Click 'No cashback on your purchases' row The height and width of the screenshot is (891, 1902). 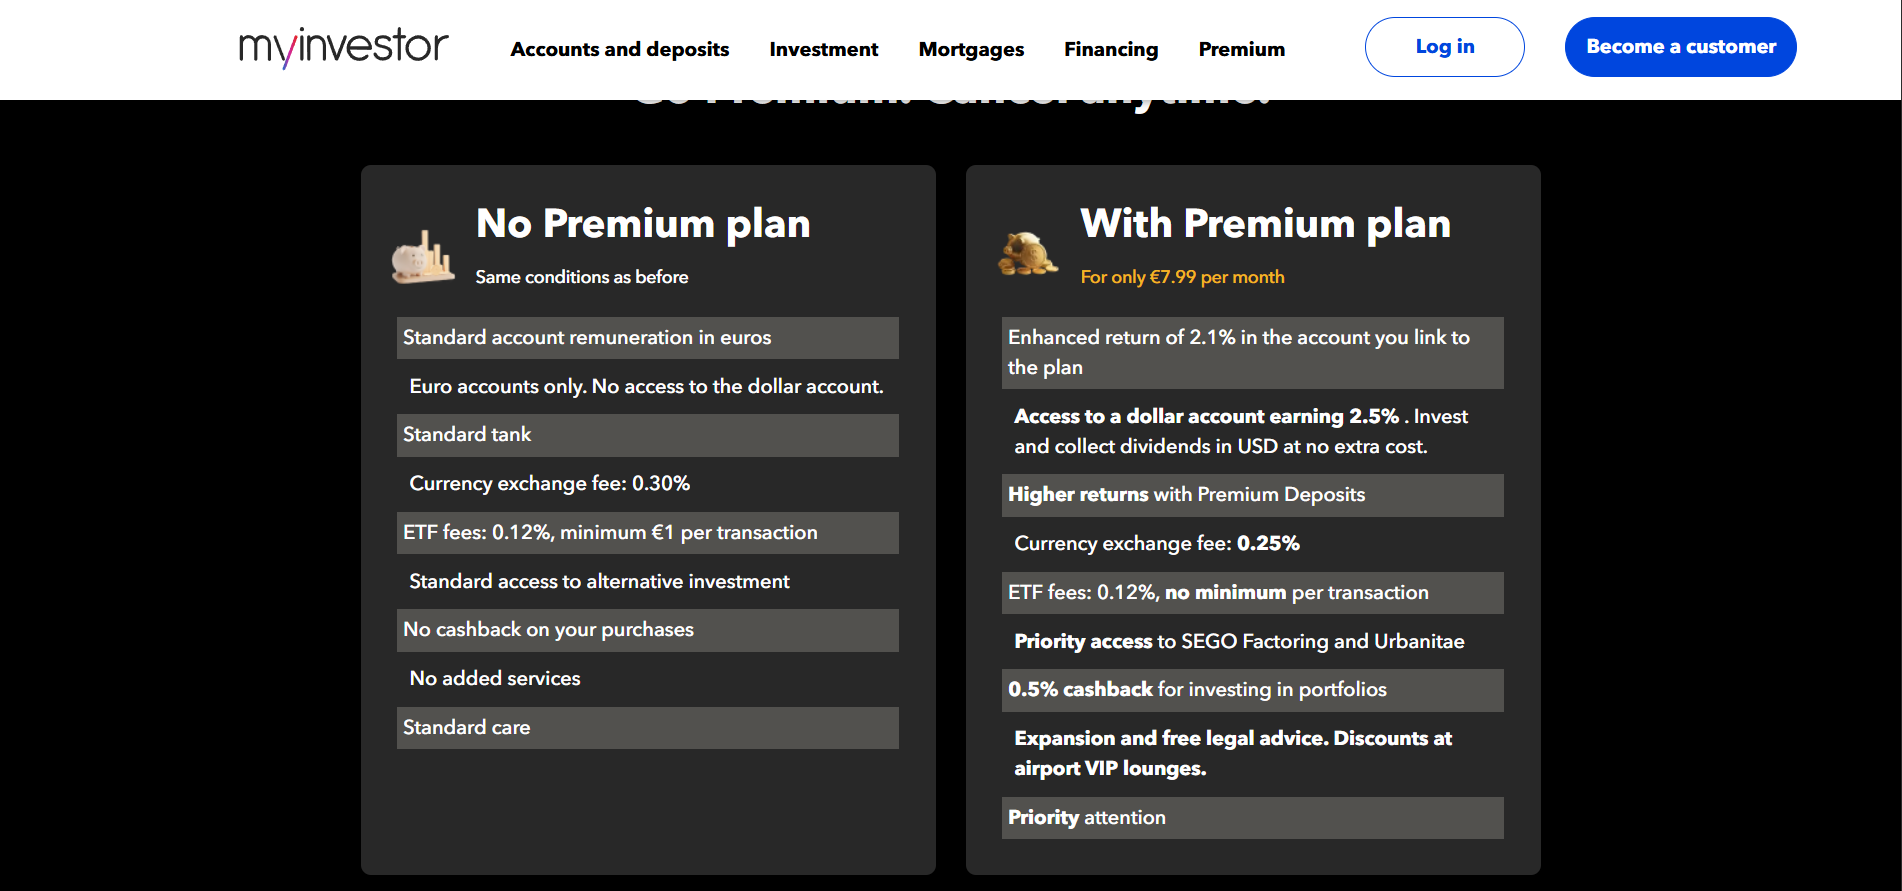(x=647, y=630)
